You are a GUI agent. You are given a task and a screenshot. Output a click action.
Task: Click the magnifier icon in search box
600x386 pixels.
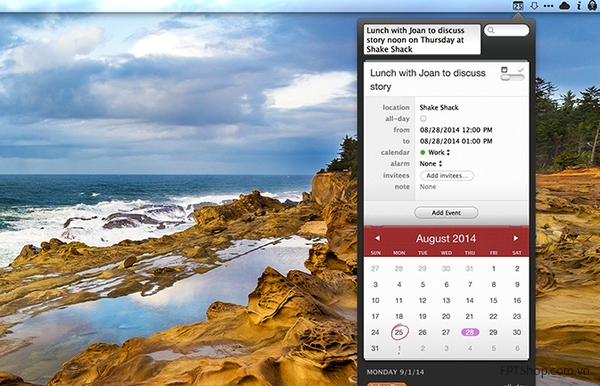click(491, 30)
